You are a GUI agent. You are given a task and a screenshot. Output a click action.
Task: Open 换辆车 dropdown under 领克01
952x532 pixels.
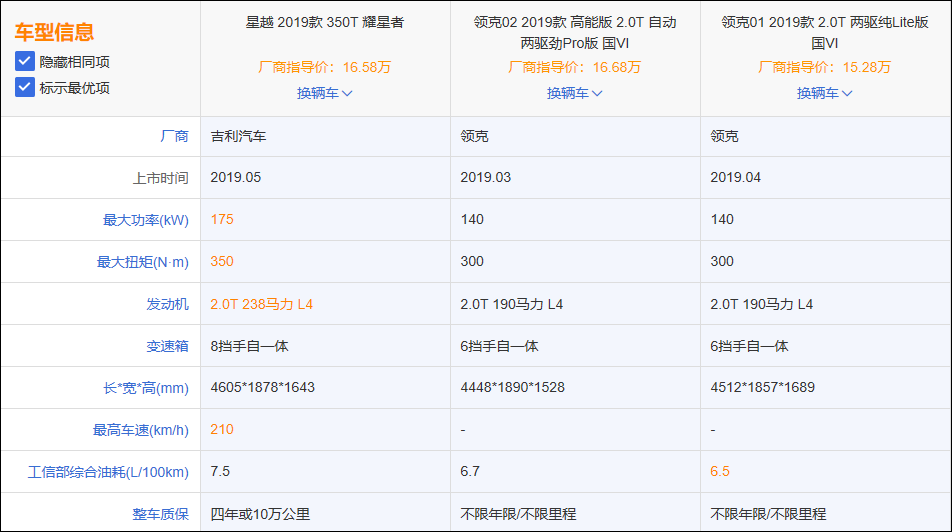coord(825,93)
